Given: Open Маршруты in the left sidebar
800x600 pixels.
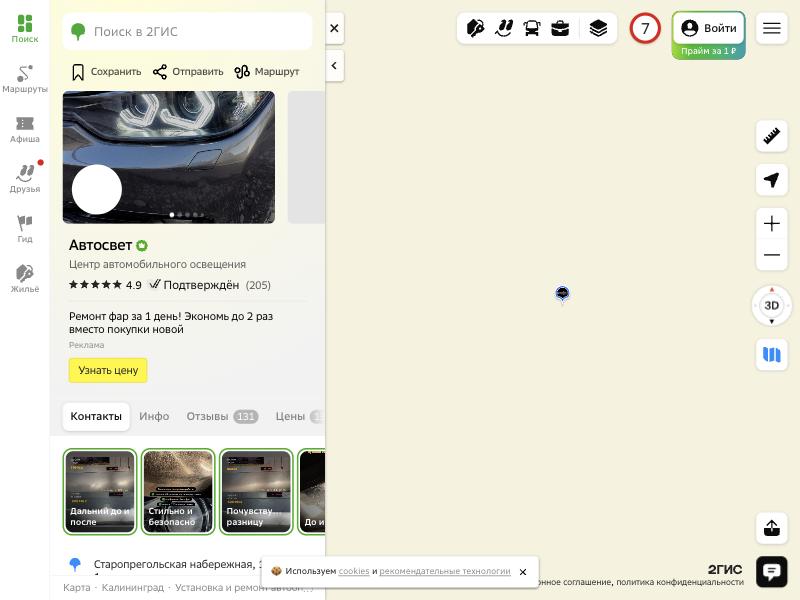Looking at the screenshot, I should (24, 79).
